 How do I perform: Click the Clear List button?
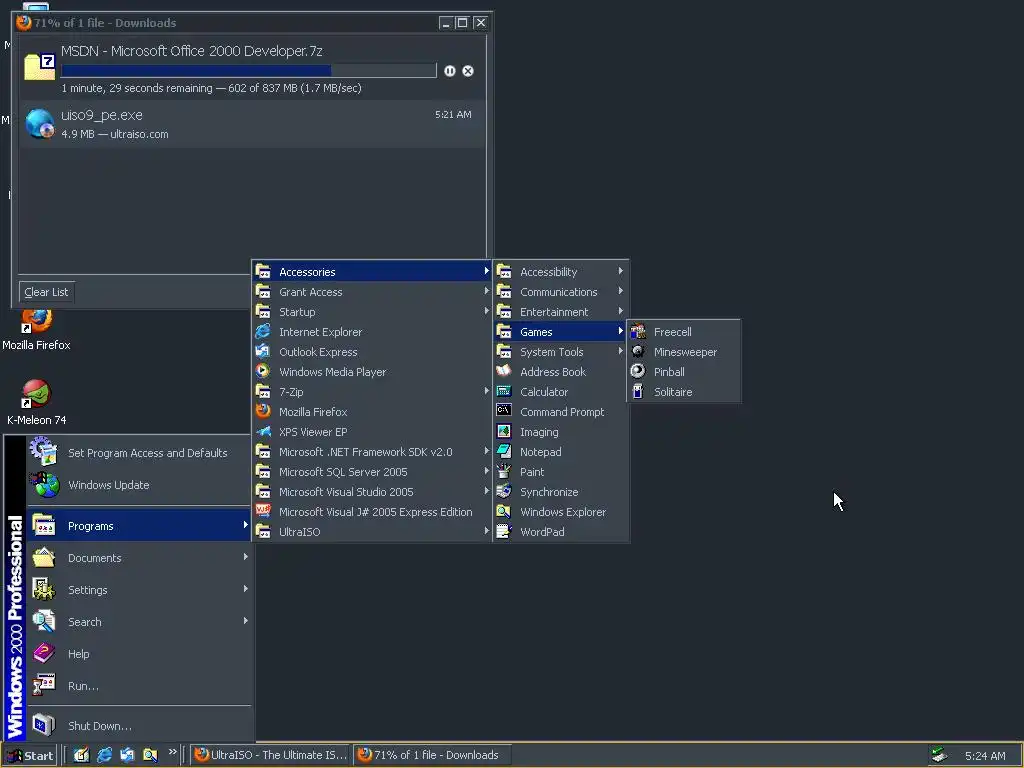pyautogui.click(x=46, y=292)
